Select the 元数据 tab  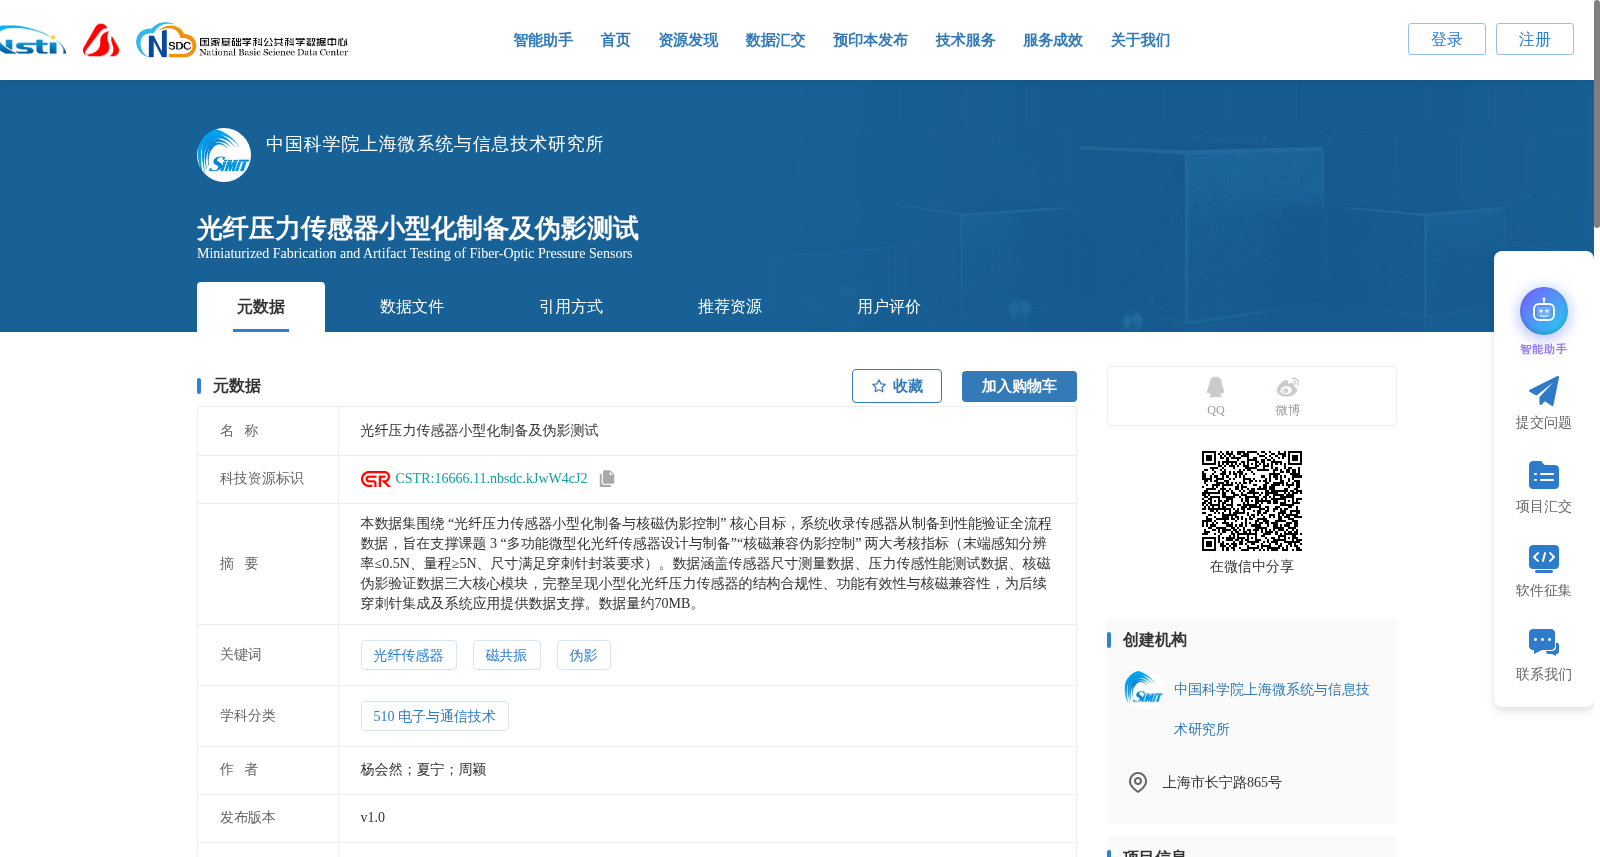pyautogui.click(x=261, y=307)
